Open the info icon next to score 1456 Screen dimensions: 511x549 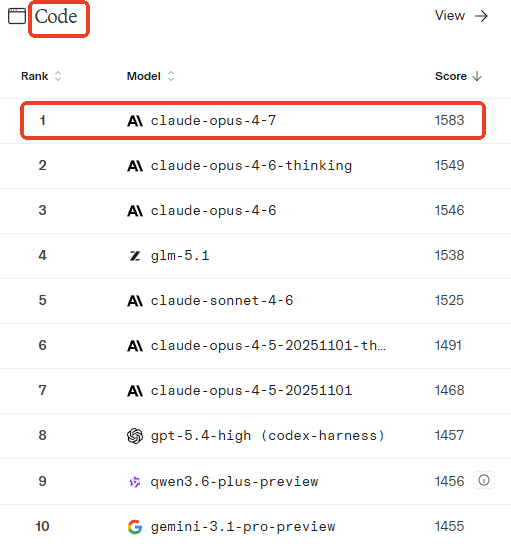484,480
